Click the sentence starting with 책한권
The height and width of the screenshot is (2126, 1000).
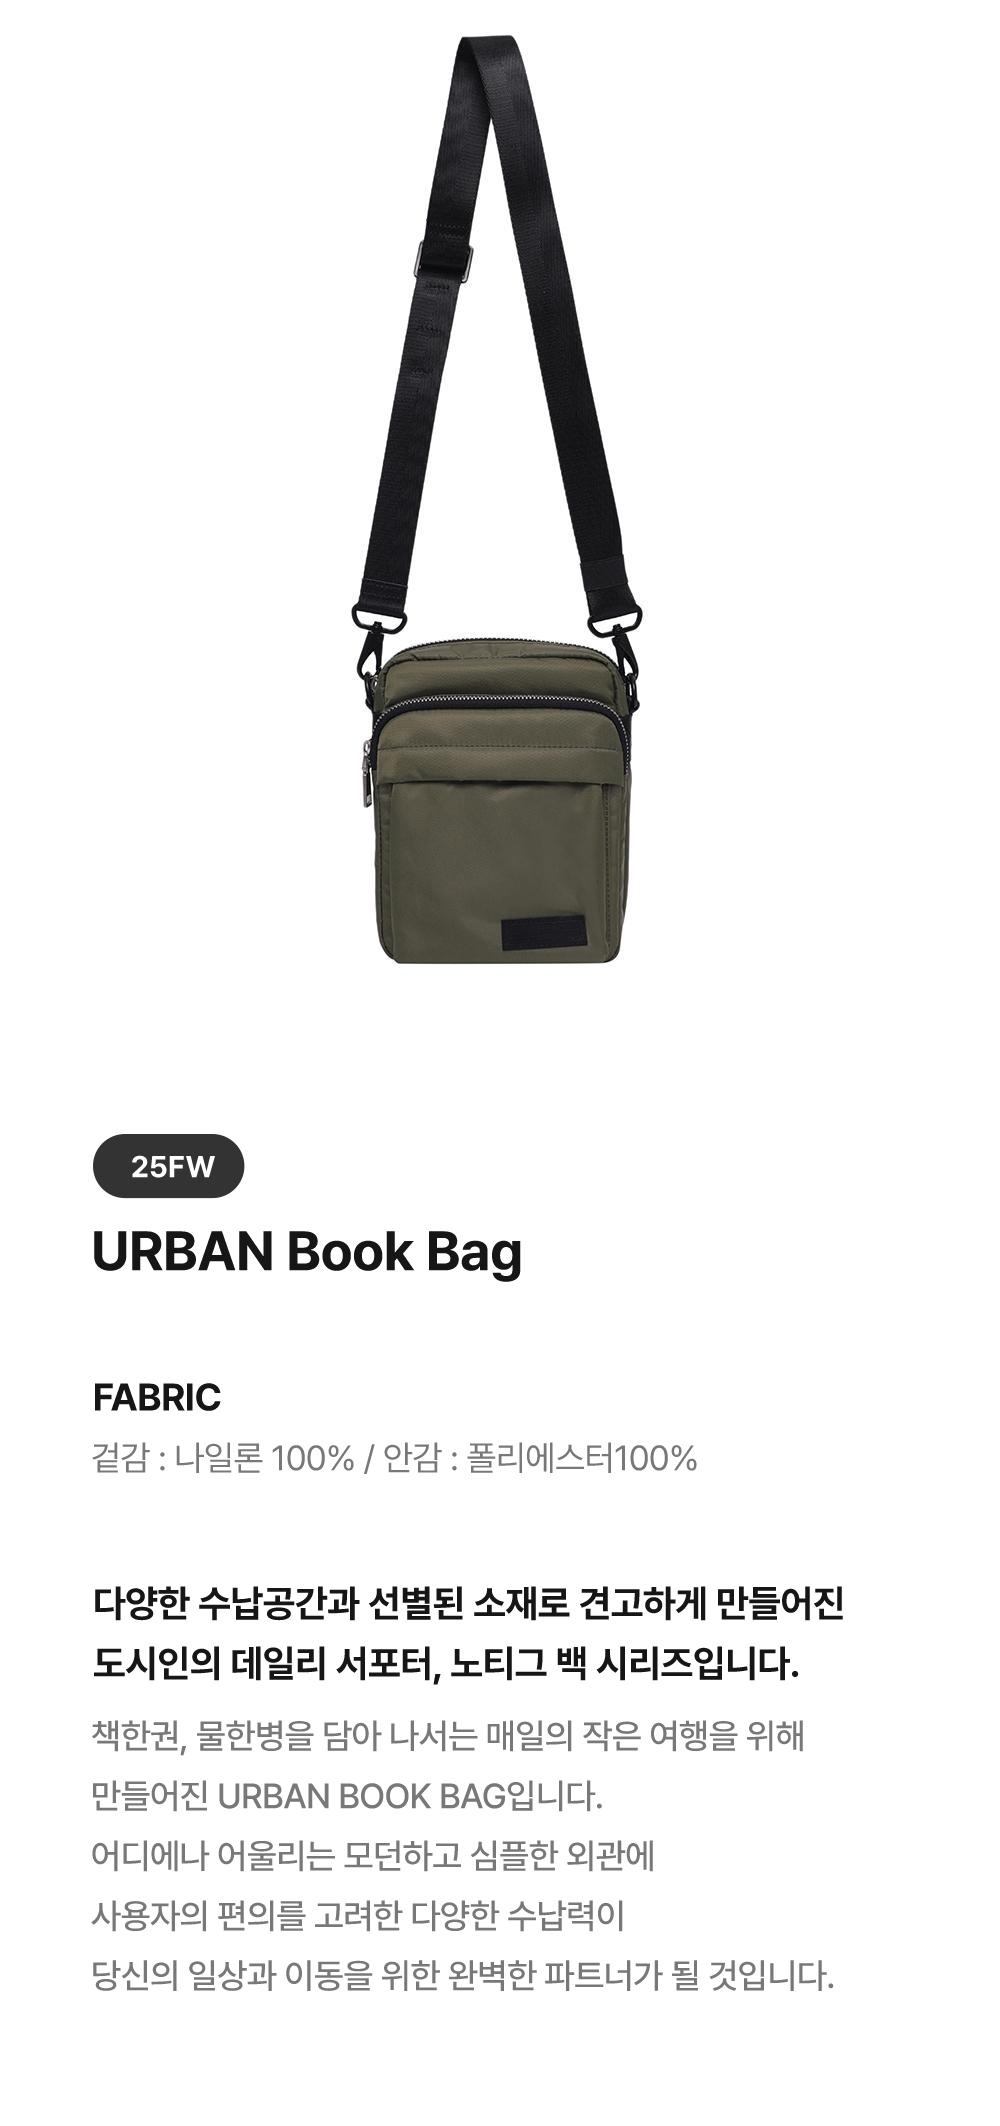448,1736
